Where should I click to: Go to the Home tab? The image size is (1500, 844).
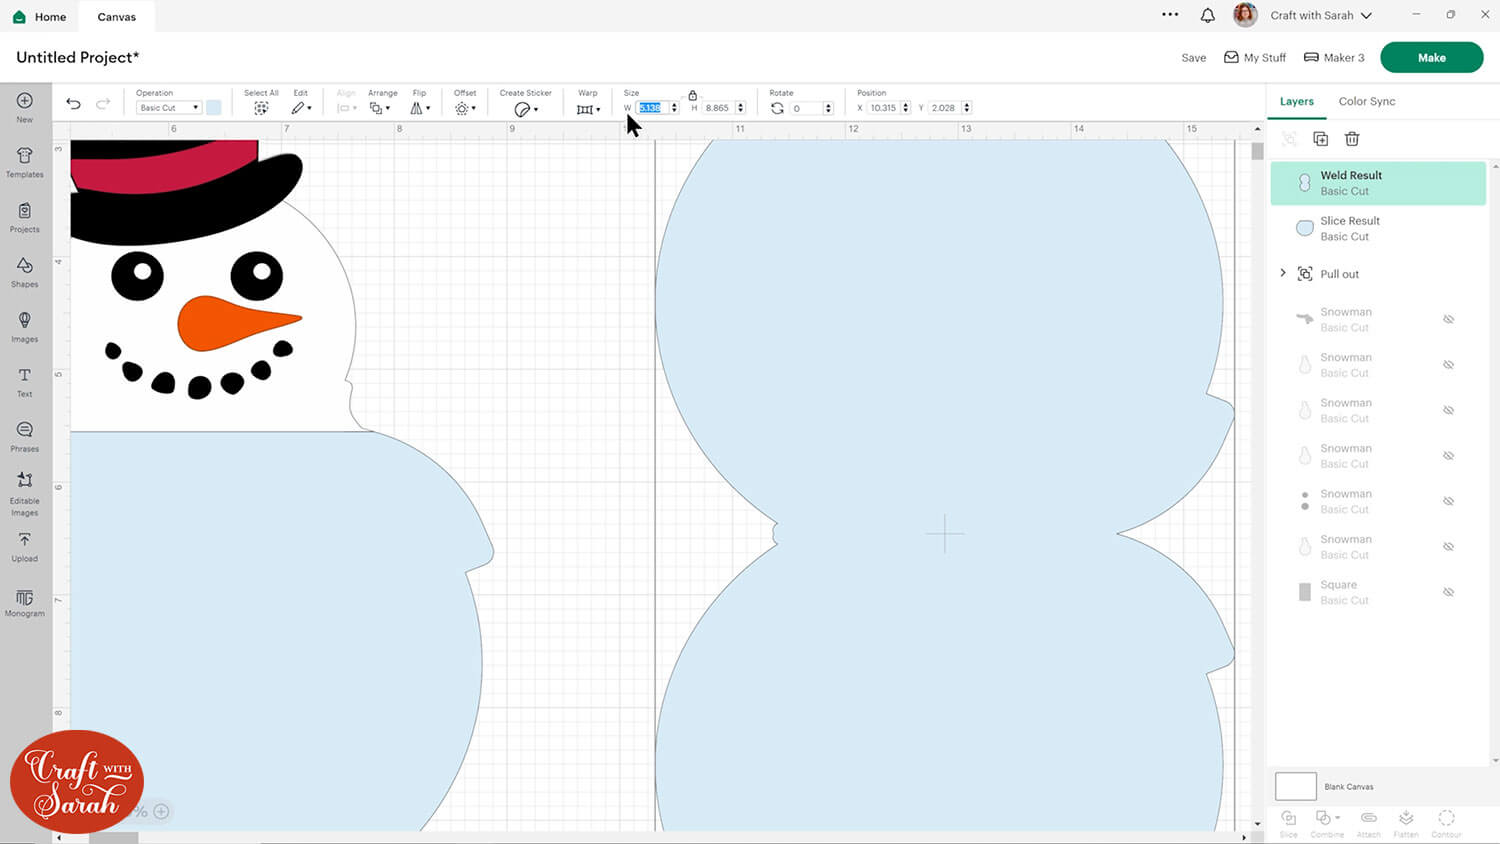coord(40,17)
